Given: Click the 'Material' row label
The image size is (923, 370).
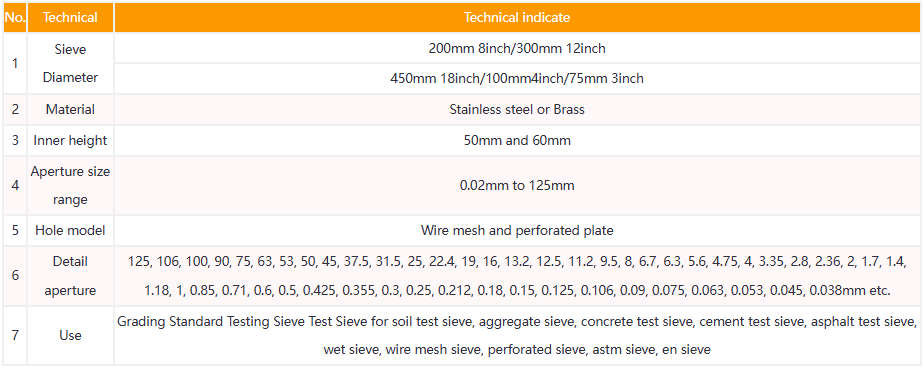Looking at the screenshot, I should point(70,109).
